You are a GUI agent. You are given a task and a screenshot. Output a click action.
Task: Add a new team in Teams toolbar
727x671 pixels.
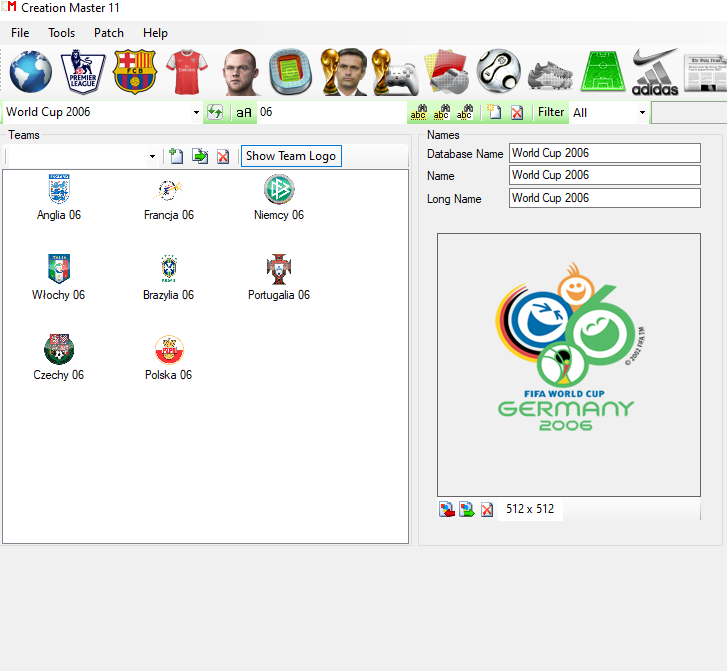pos(176,156)
